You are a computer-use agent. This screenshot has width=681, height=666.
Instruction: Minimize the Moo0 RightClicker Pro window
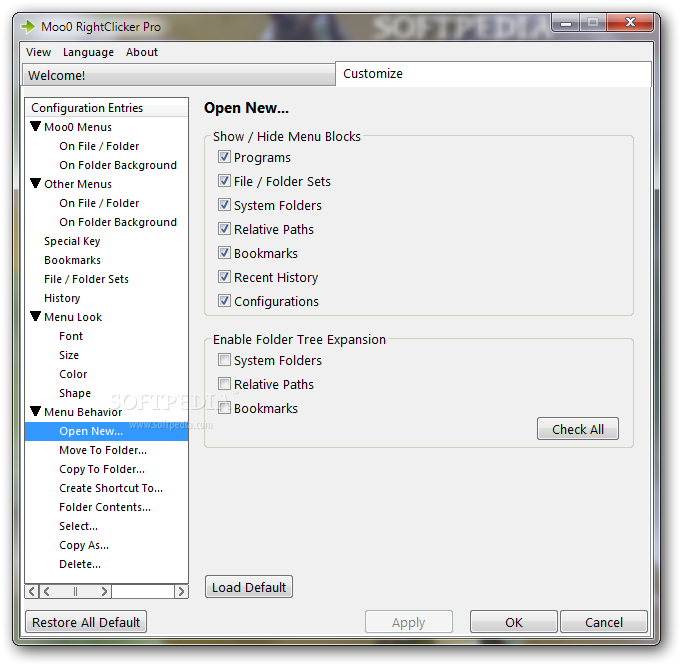[565, 23]
